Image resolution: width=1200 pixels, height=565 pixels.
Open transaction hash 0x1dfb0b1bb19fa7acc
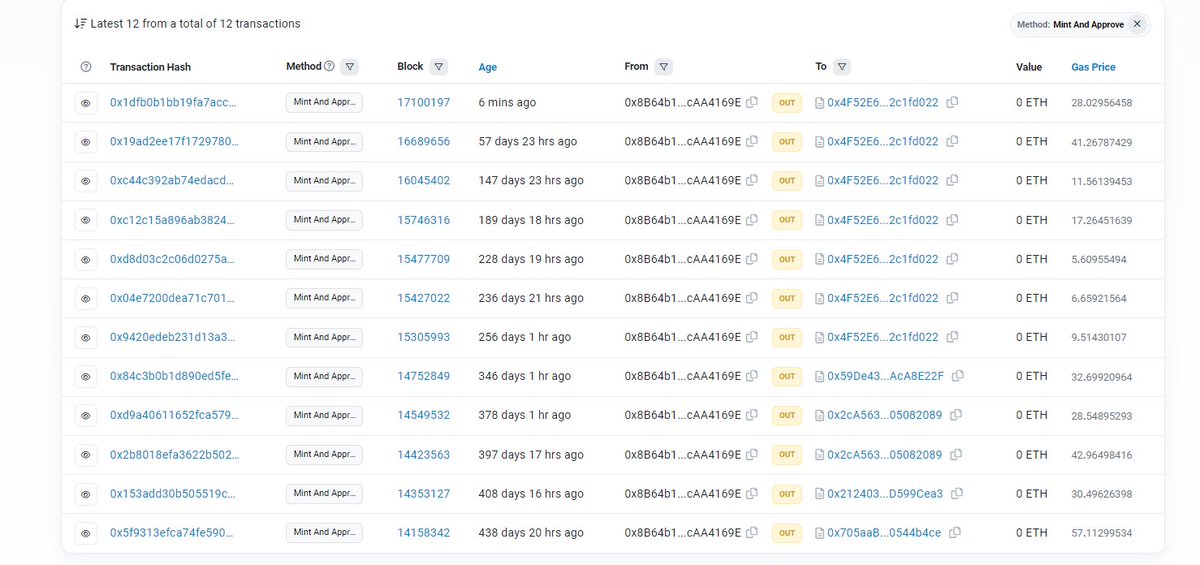pyautogui.click(x=173, y=103)
